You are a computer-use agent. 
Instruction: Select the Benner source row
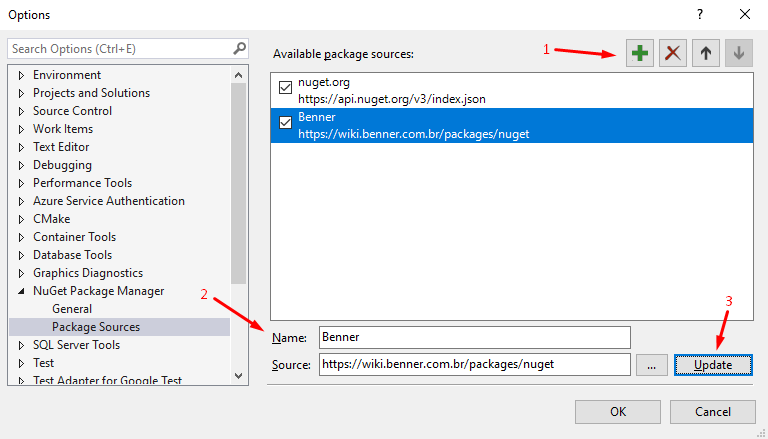click(512, 125)
